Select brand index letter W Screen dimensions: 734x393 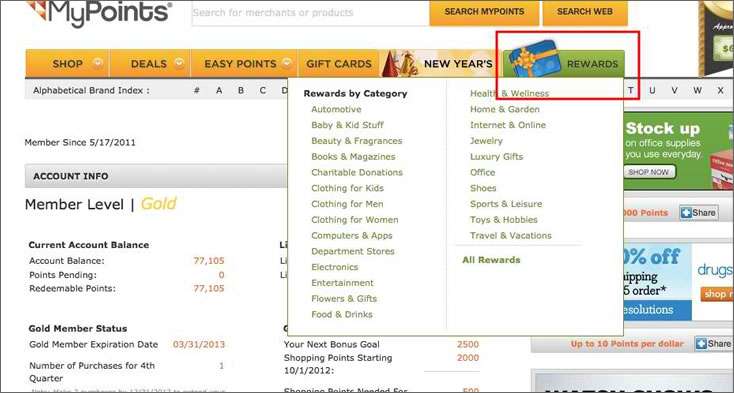click(x=697, y=90)
